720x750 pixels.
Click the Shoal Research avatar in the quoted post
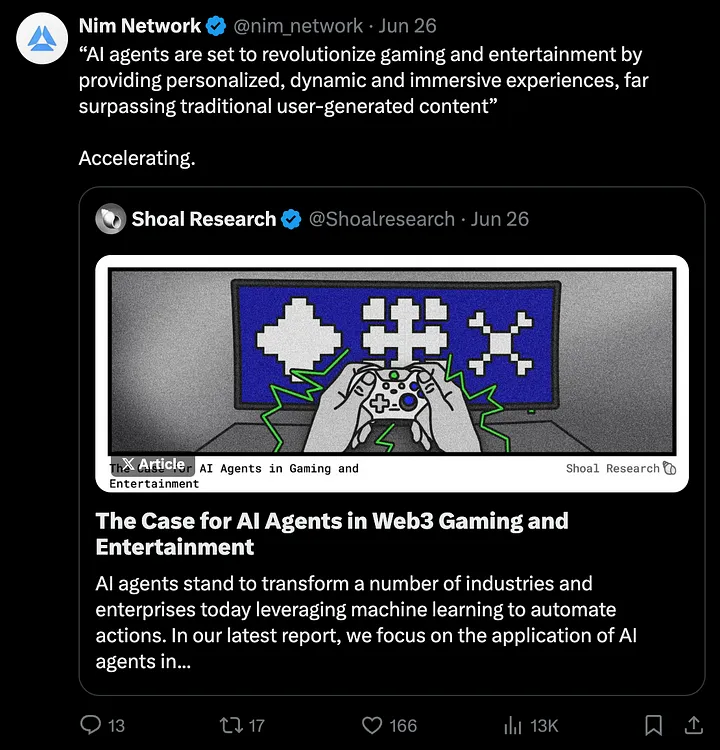(110, 219)
